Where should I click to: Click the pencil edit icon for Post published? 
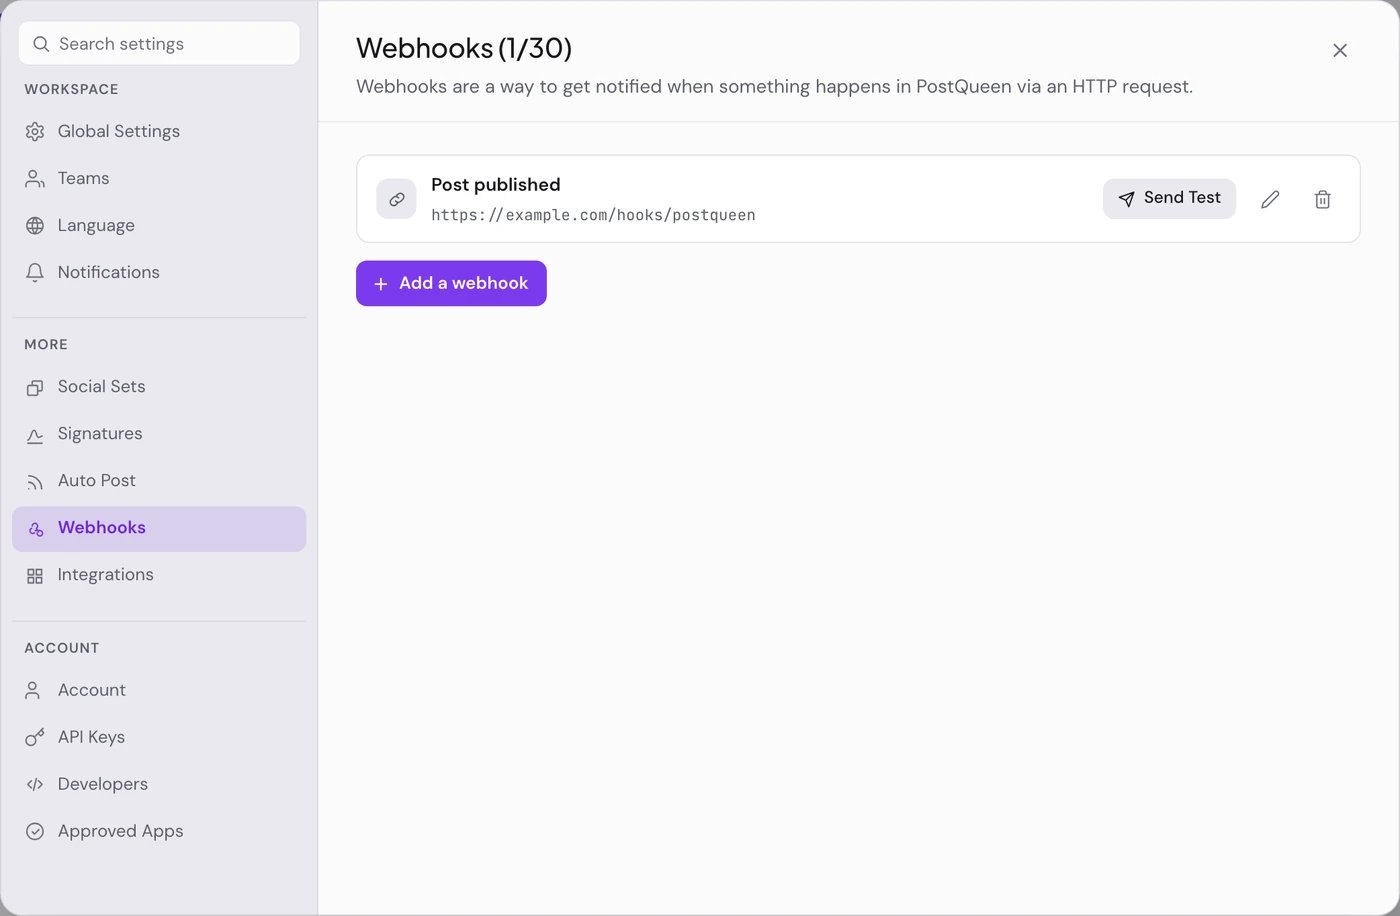(x=1270, y=199)
